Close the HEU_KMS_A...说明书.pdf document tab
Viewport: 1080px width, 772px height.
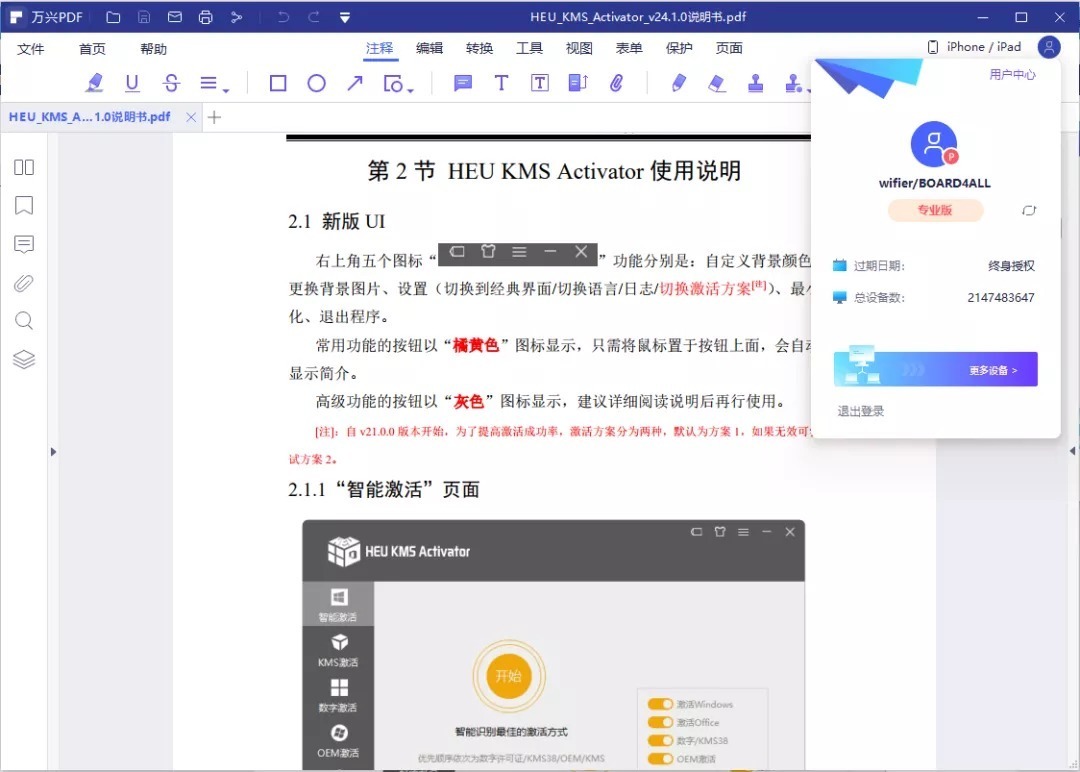click(192, 117)
